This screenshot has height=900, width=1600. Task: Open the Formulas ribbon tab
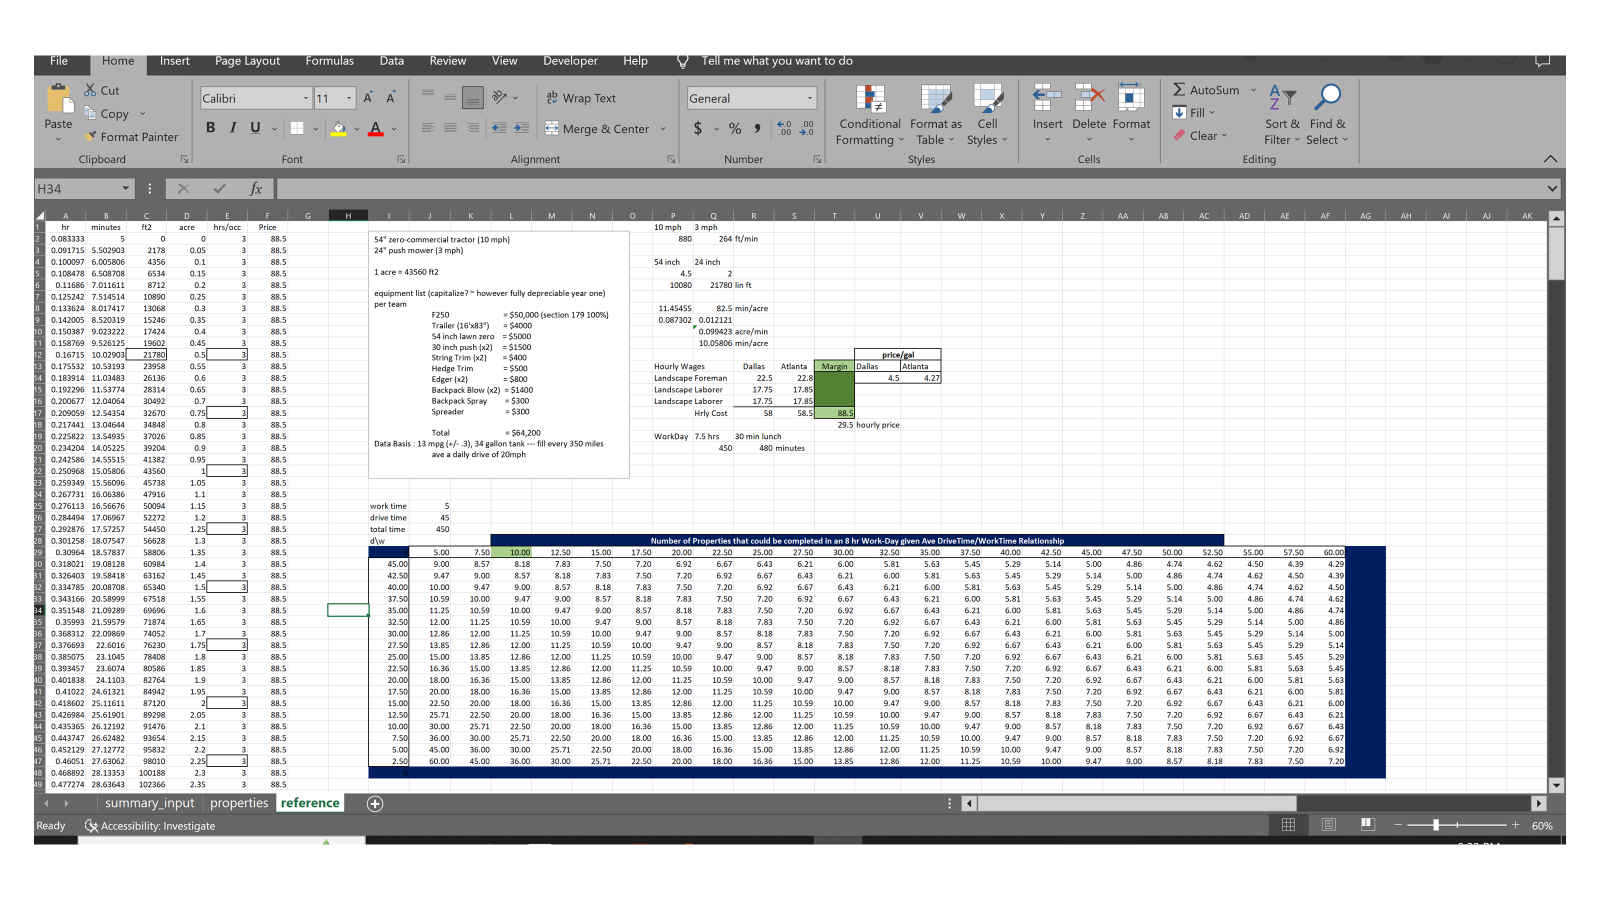click(329, 61)
